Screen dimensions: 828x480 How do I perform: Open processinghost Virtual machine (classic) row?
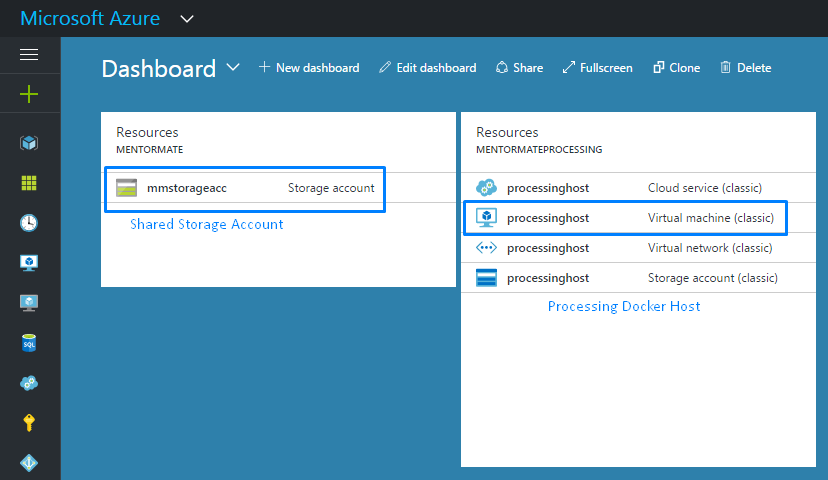coord(638,218)
